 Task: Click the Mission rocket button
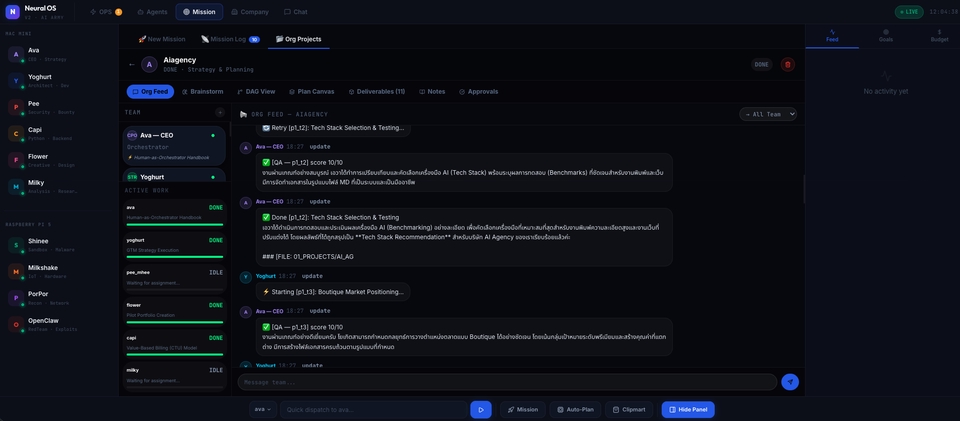(x=522, y=409)
